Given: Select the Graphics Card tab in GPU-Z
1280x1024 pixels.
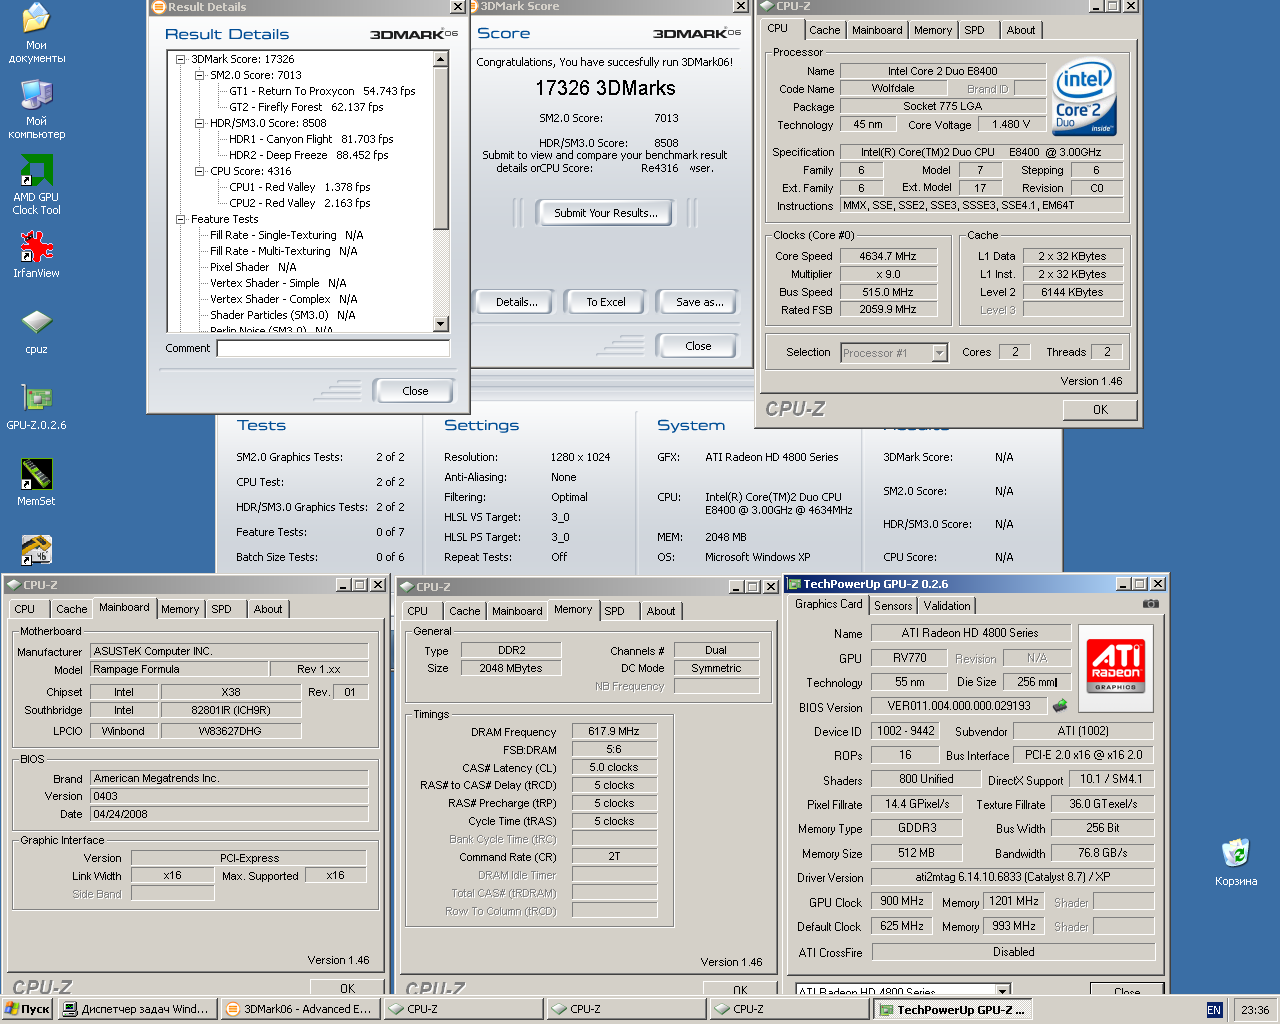Looking at the screenshot, I should 828,604.
